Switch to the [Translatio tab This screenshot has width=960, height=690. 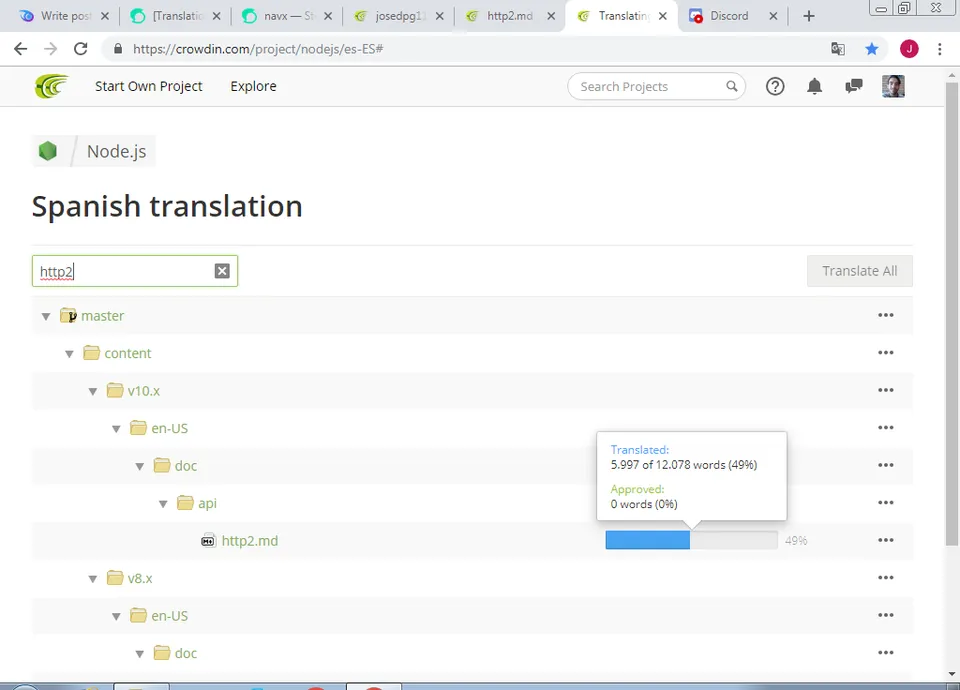point(176,16)
